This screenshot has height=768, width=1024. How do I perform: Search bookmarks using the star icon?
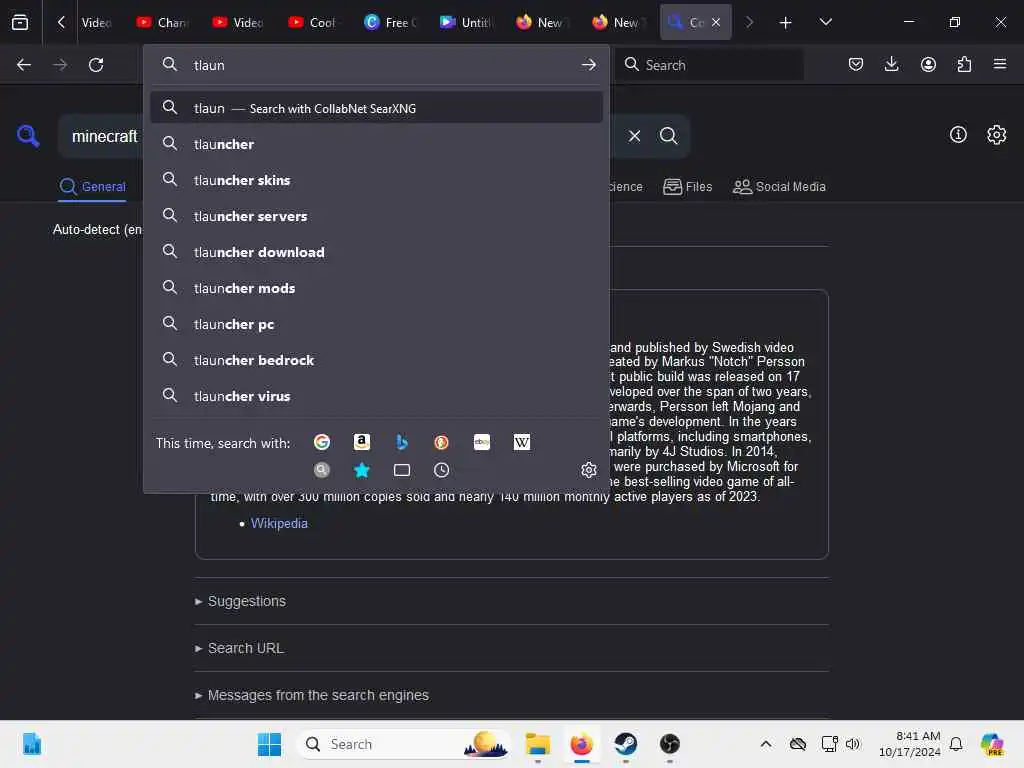tap(362, 470)
